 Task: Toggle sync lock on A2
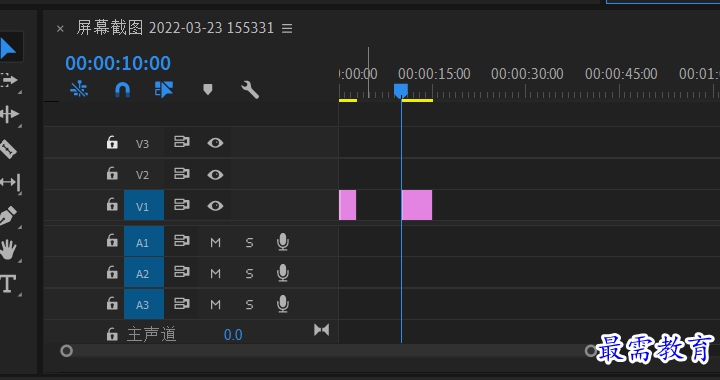182,272
